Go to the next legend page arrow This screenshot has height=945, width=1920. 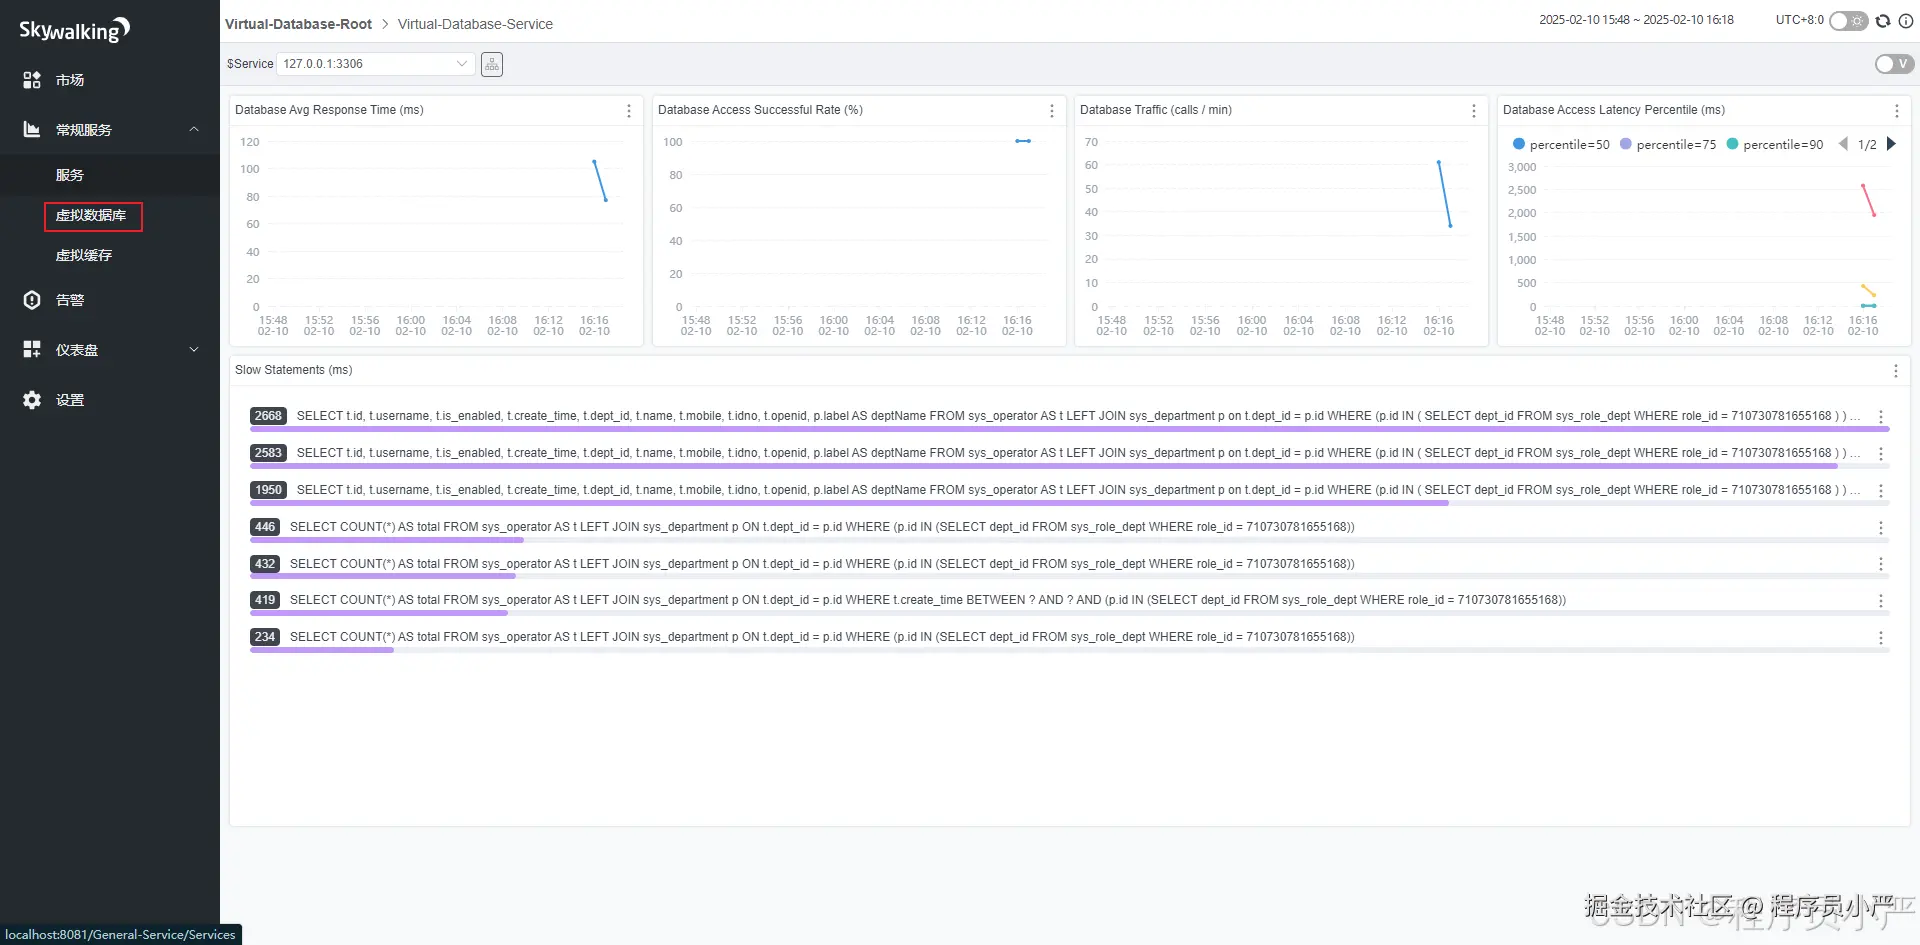[1891, 144]
